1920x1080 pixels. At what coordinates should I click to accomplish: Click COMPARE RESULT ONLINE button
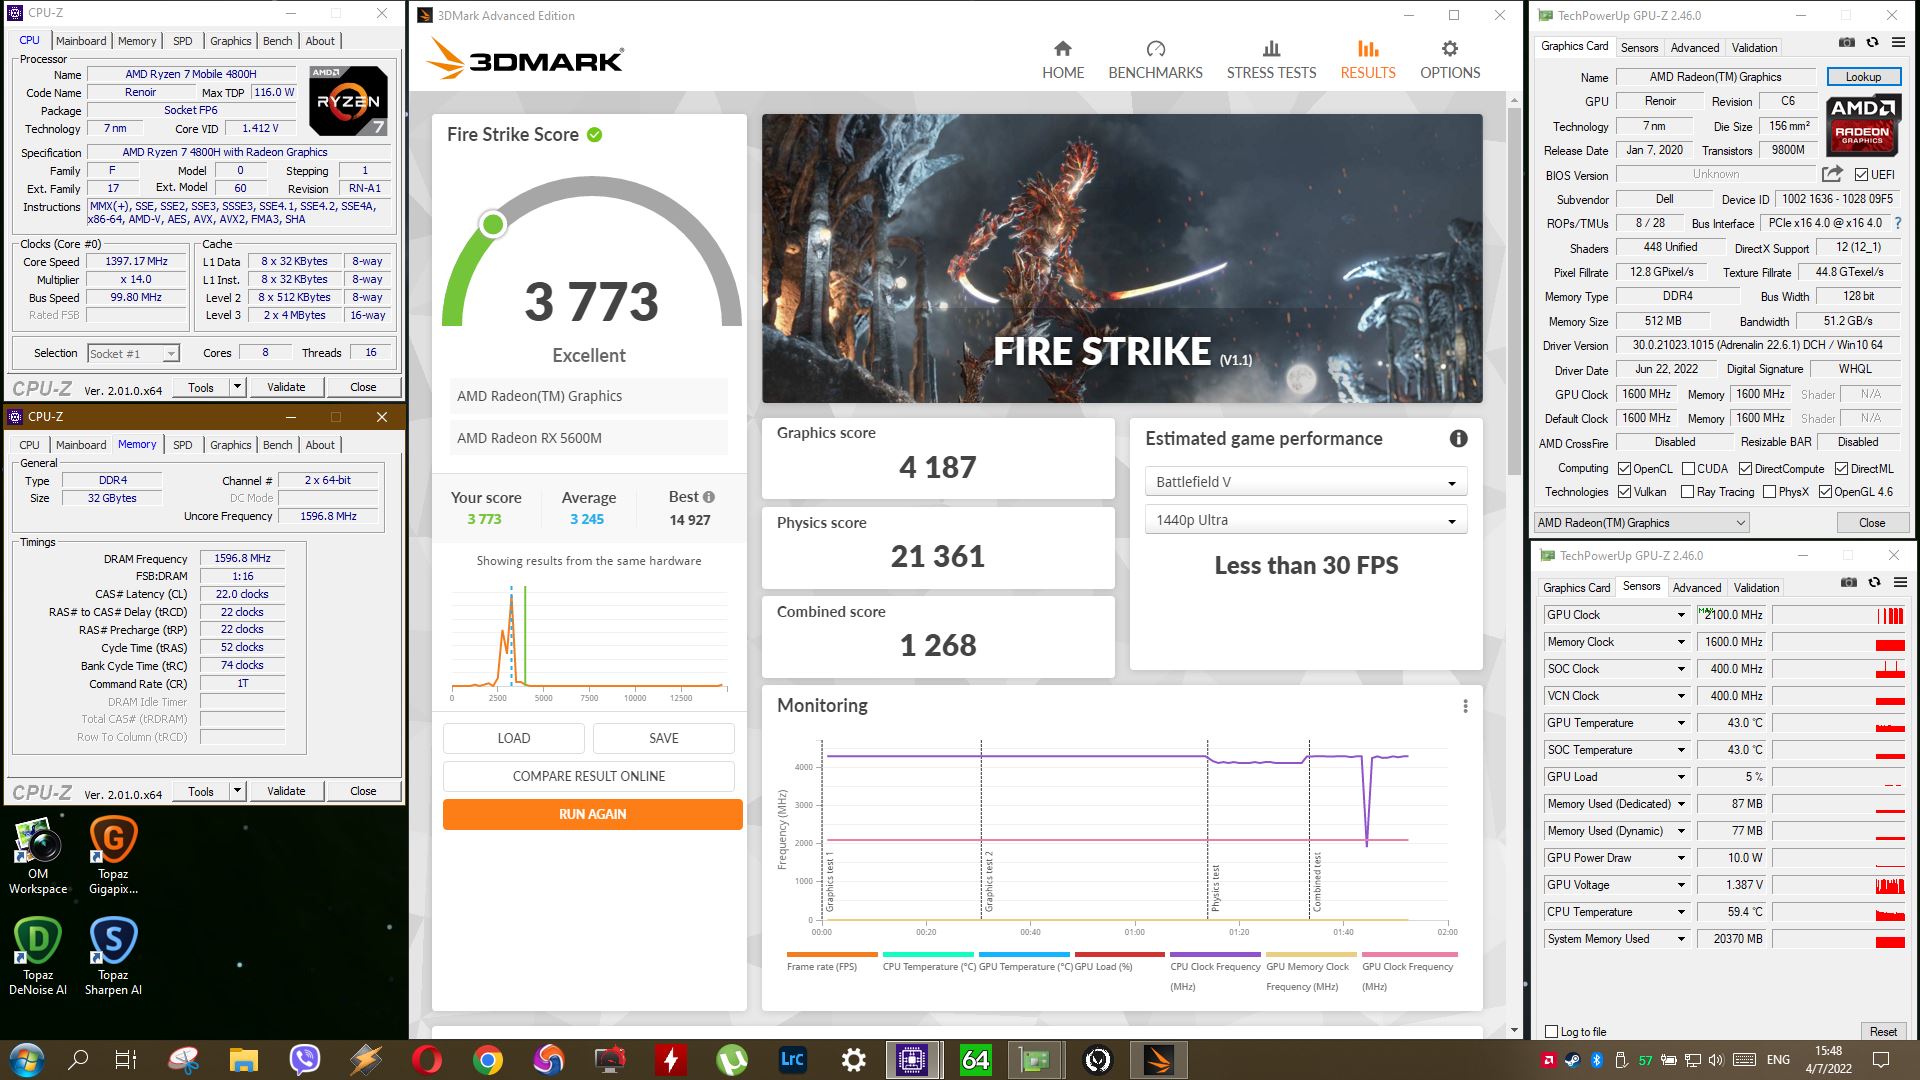[588, 776]
